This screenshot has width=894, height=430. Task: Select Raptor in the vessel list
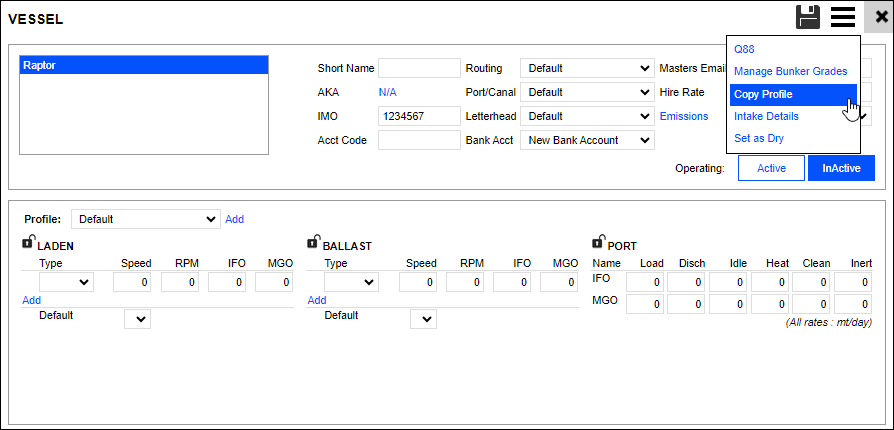(144, 65)
